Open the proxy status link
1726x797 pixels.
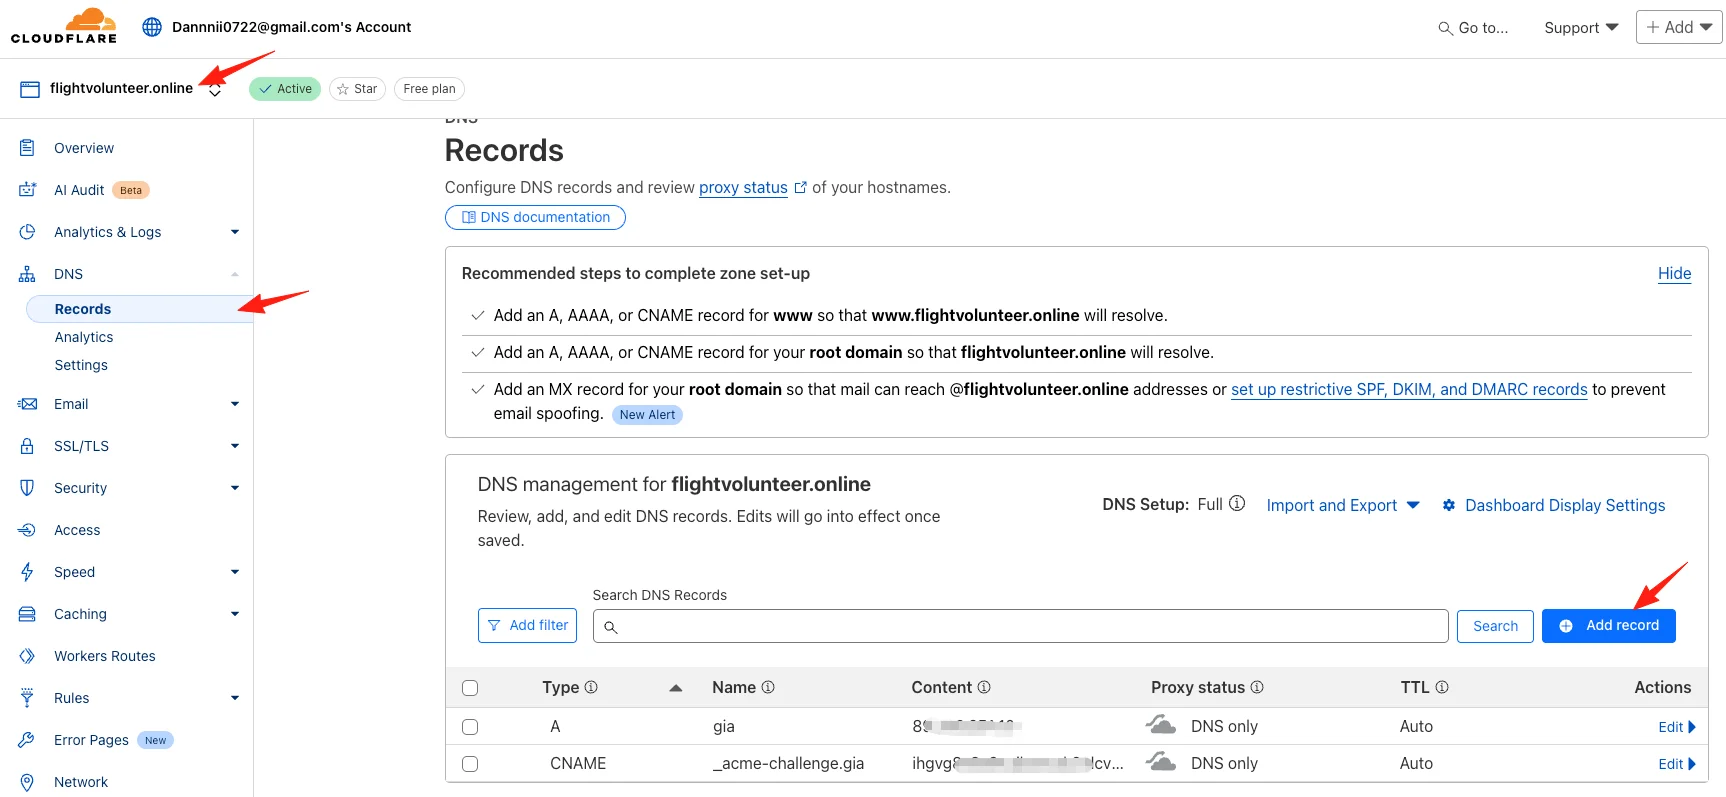(743, 187)
